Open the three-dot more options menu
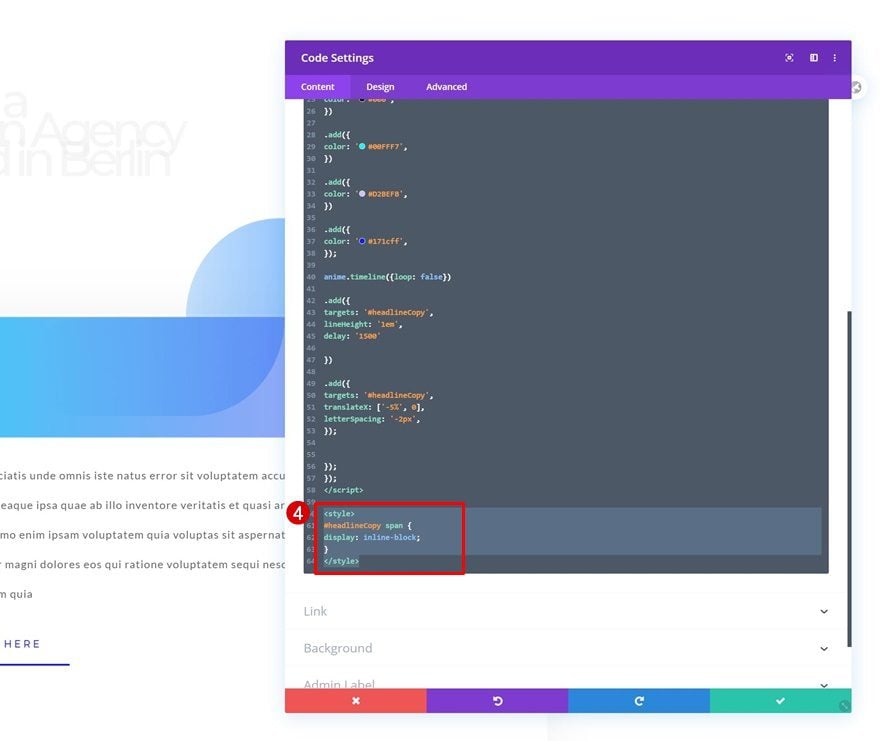Viewport: 880px width, 741px height. coord(835,58)
